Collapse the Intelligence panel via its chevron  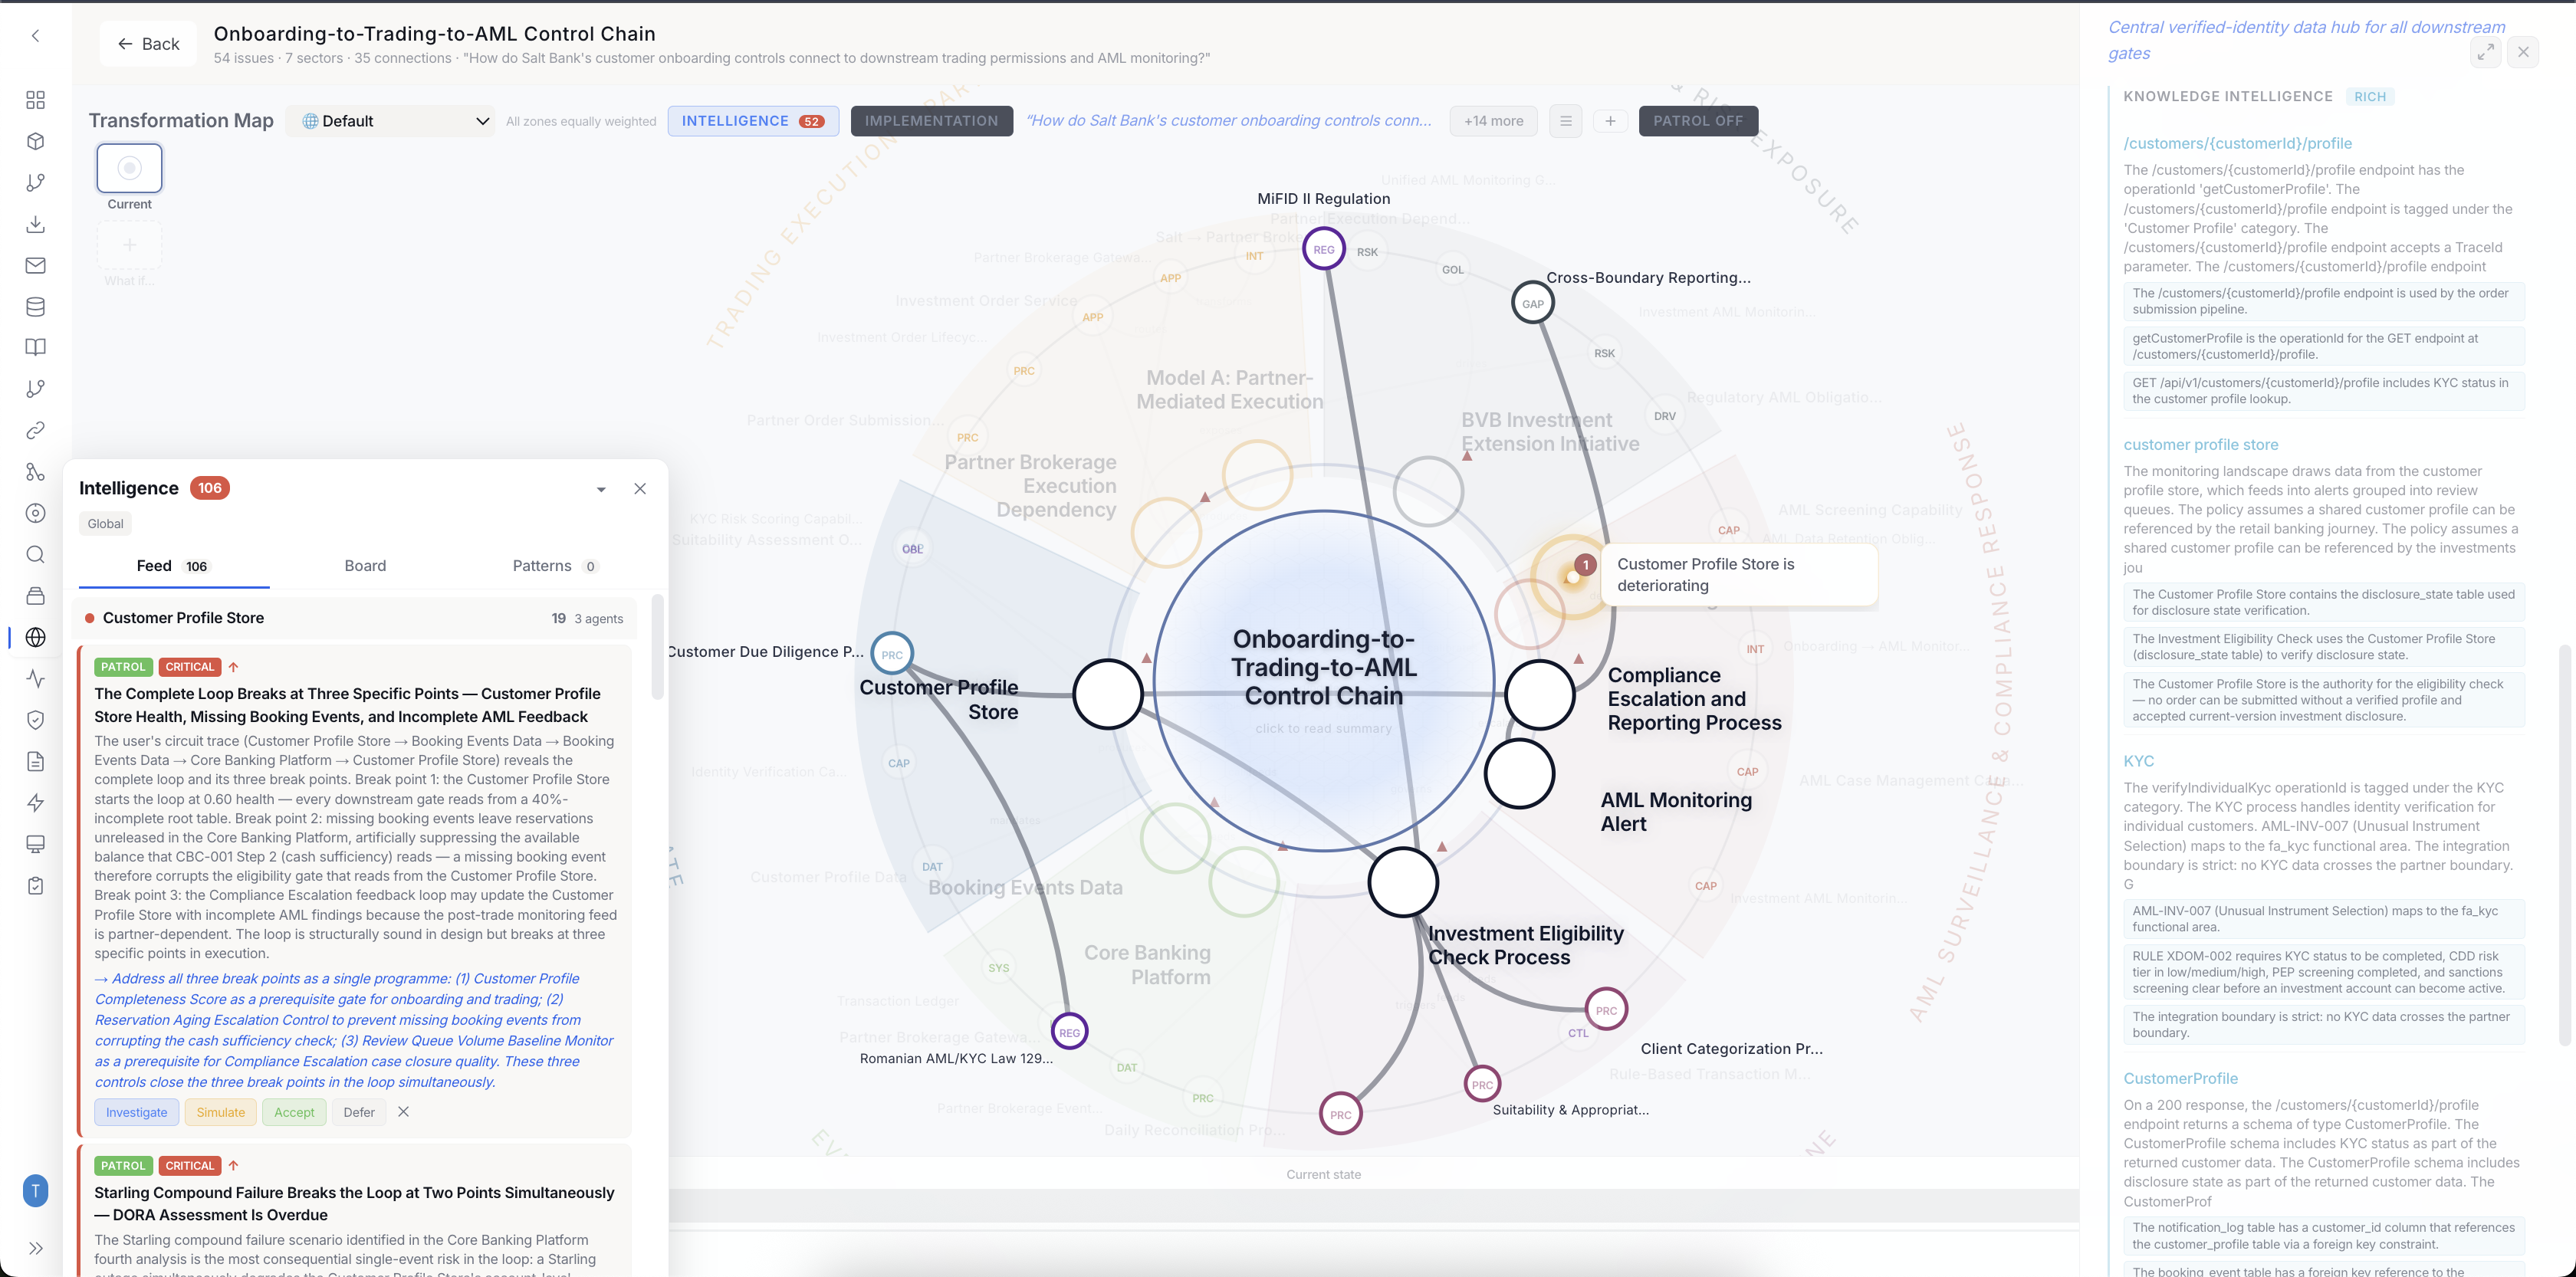pyautogui.click(x=601, y=489)
